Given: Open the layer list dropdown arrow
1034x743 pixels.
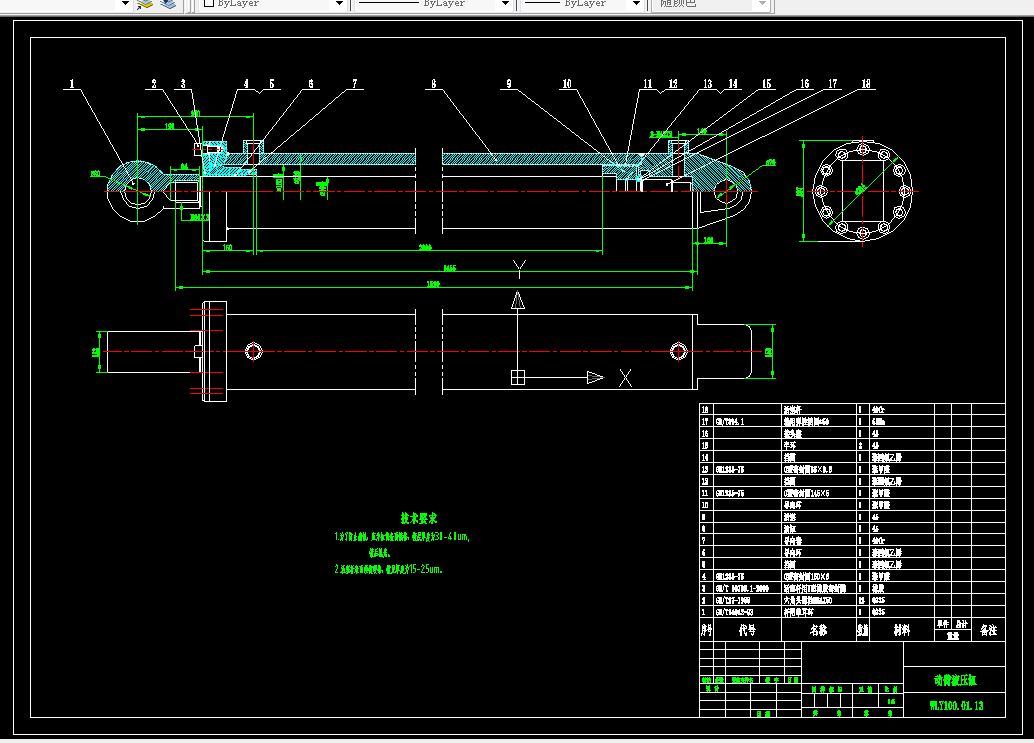Looking at the screenshot, I should (x=125, y=4).
